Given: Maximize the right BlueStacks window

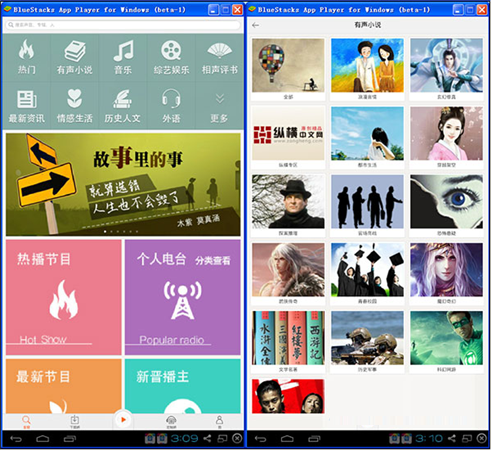Looking at the screenshot, I should click(470, 10).
